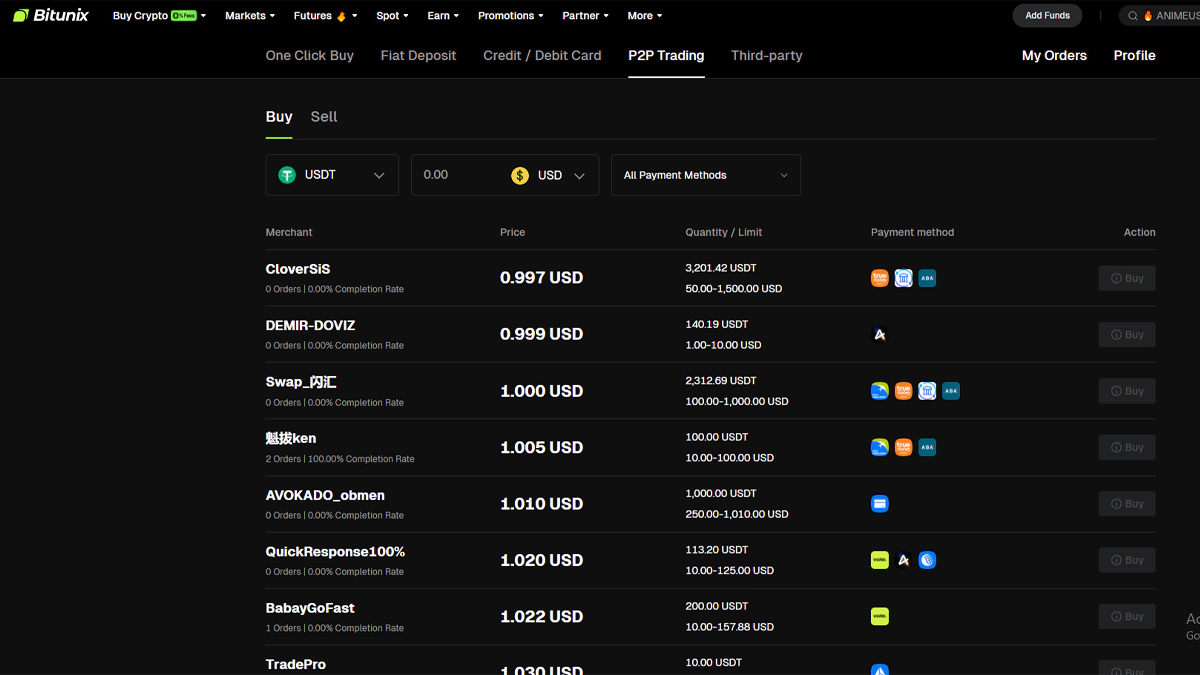Viewport: 1200px width, 675px height.
Task: Click the payment icon in DEMIR-DOVIZ row
Action: (x=880, y=335)
